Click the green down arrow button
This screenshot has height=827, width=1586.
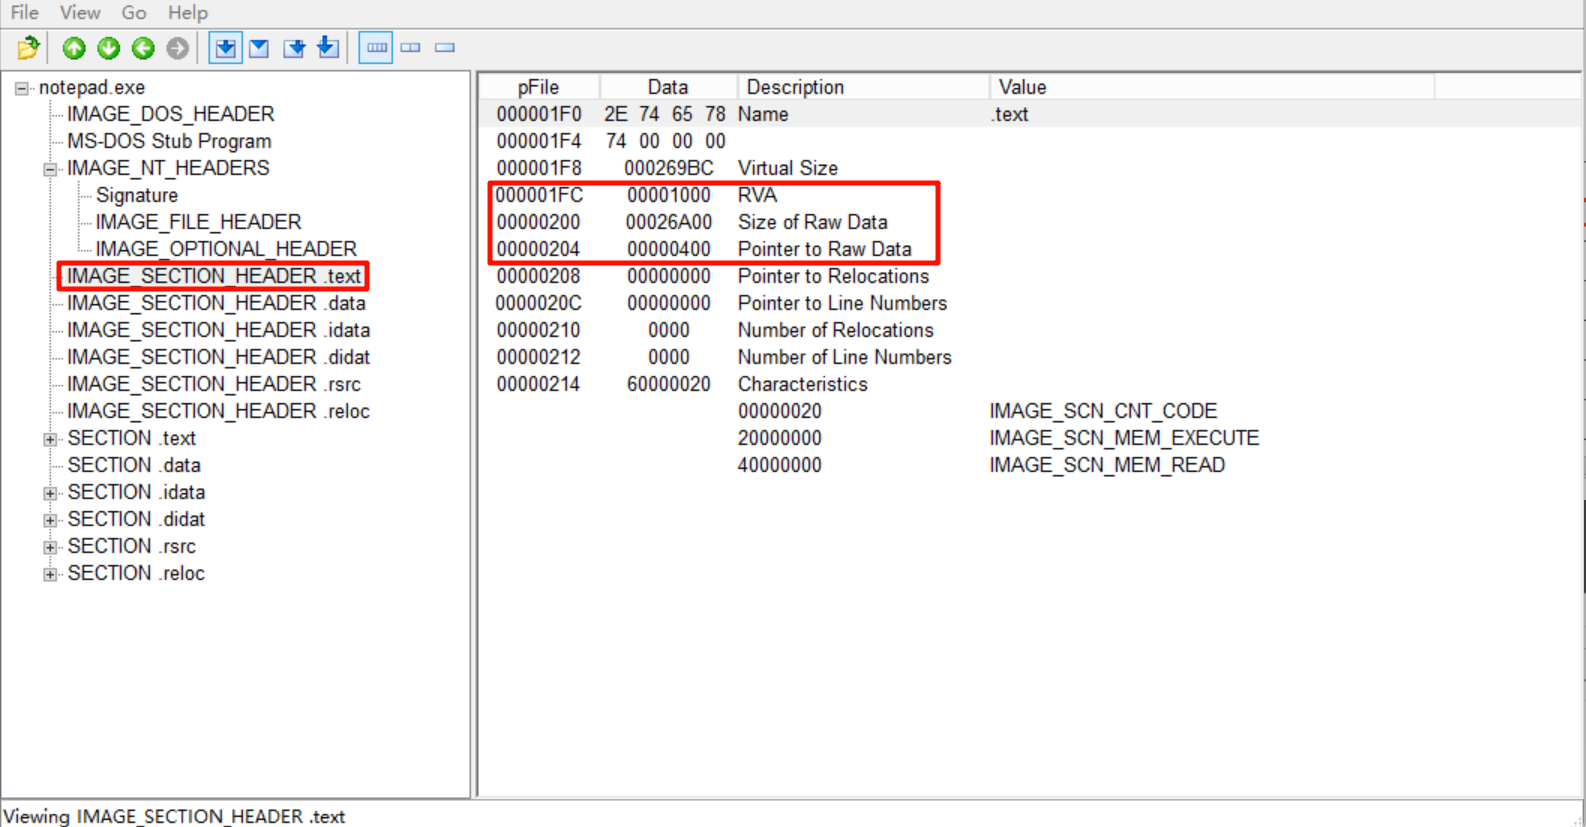click(x=108, y=48)
